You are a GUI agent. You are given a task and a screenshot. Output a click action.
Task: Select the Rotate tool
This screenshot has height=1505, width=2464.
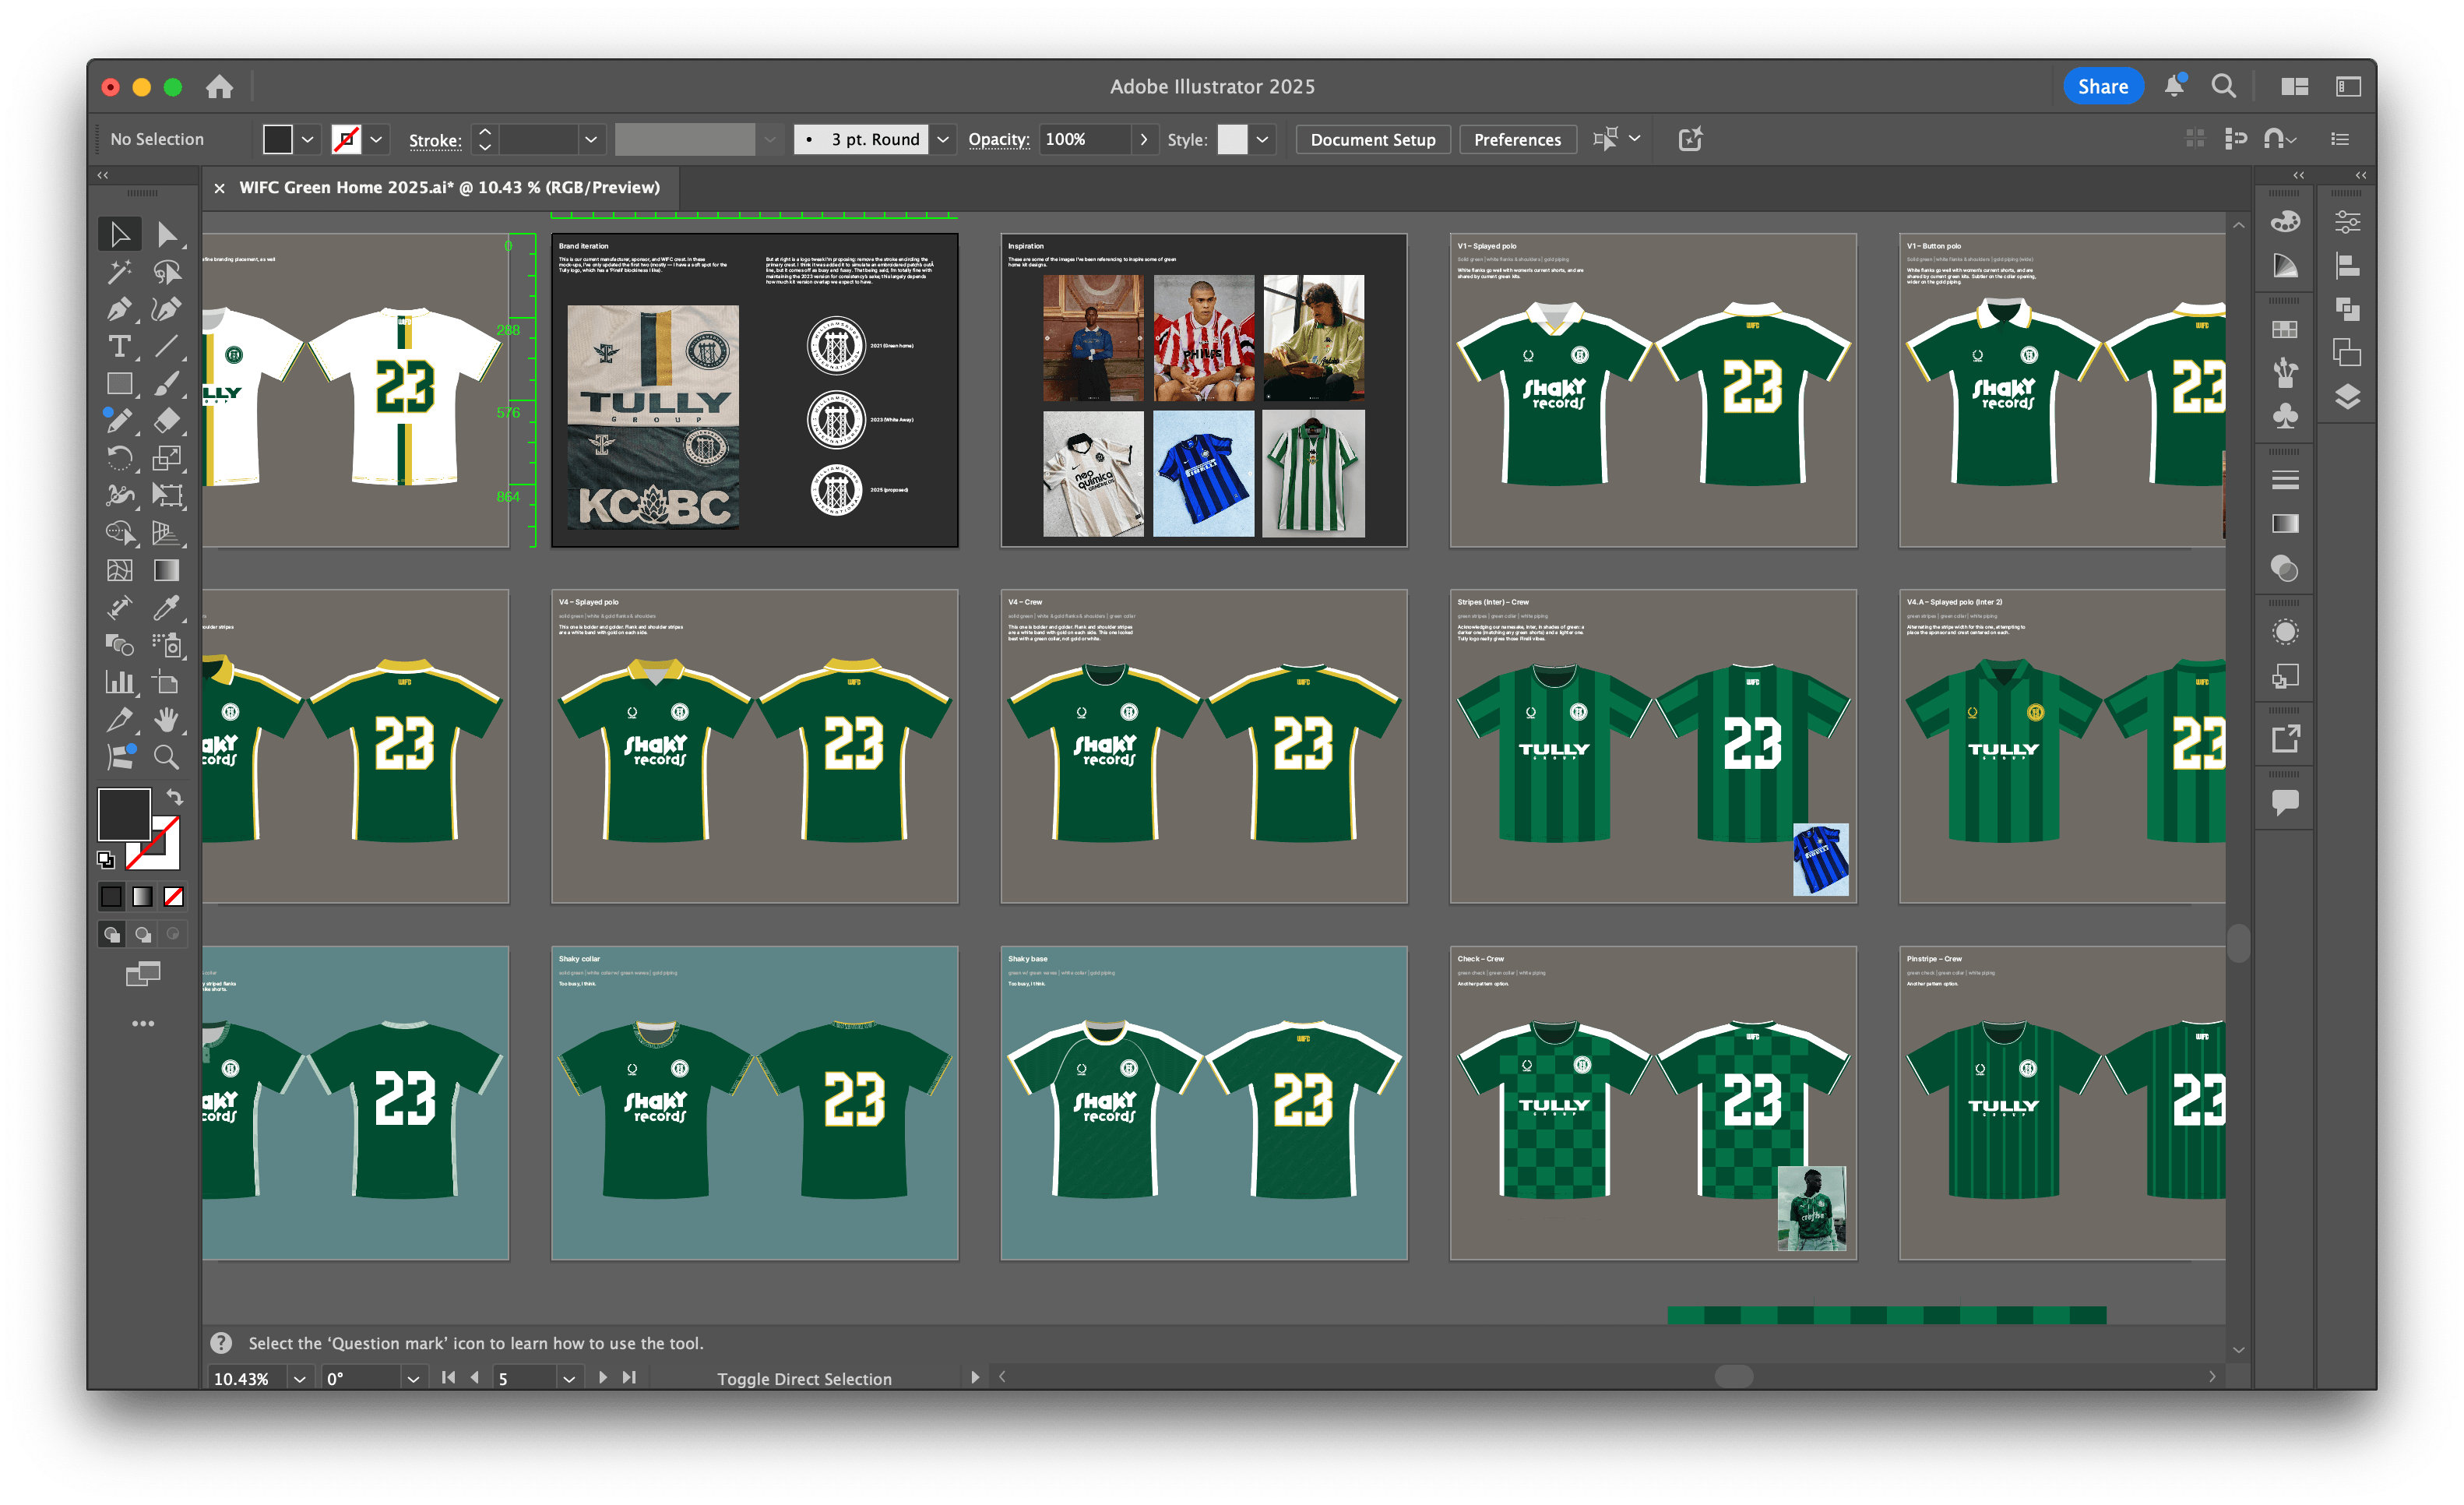coord(119,459)
